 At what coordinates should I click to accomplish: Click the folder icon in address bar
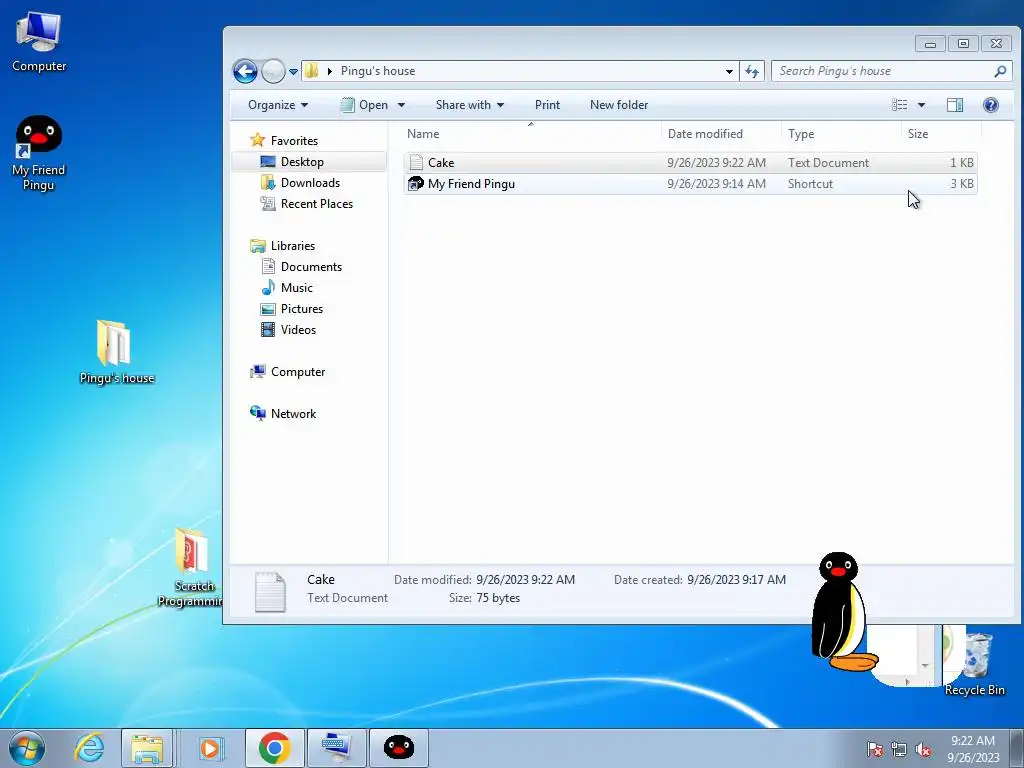point(312,71)
